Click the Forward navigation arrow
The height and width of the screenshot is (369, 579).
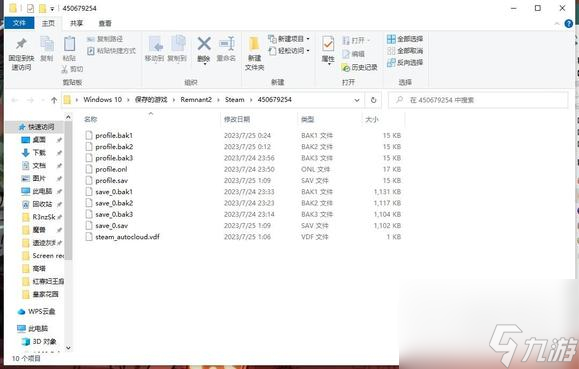tap(30, 100)
